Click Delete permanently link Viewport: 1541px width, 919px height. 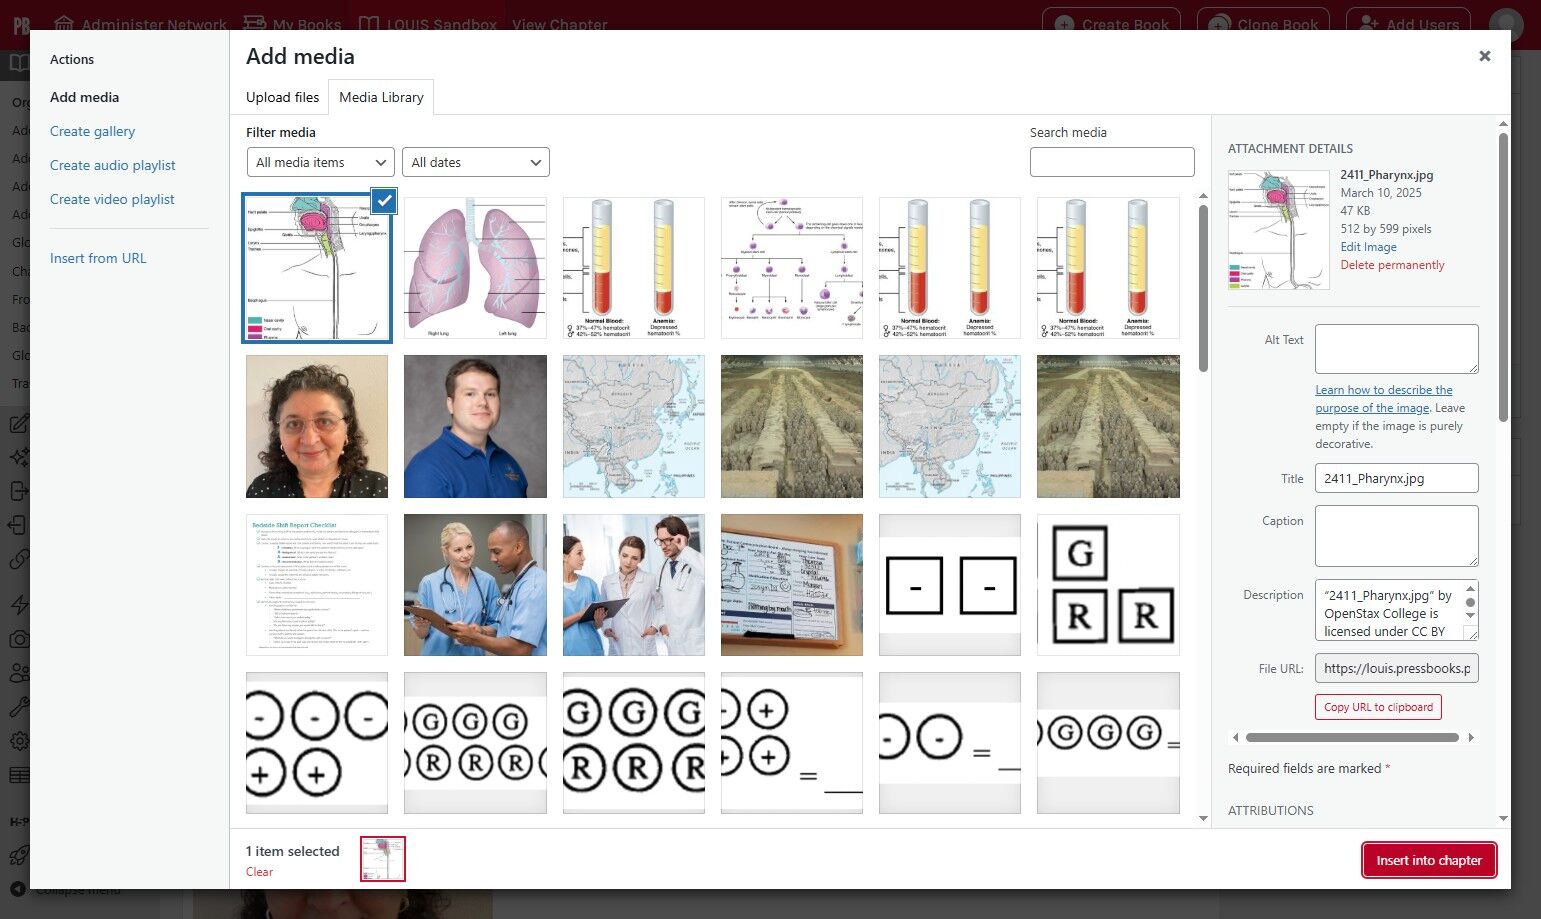click(1393, 265)
